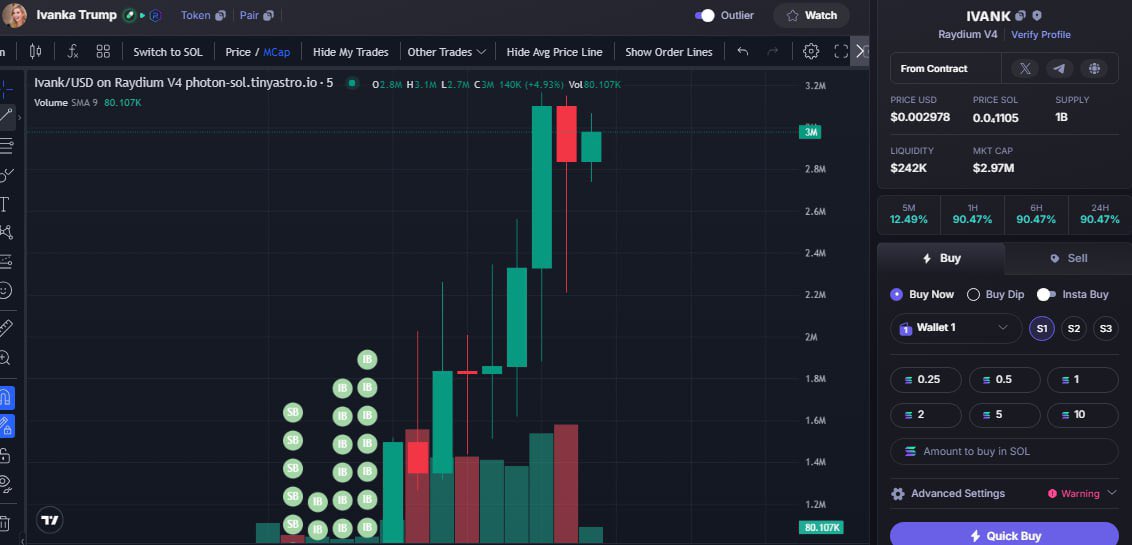Select the brush drawing tool
The height and width of the screenshot is (545, 1132).
pyautogui.click(x=6, y=175)
